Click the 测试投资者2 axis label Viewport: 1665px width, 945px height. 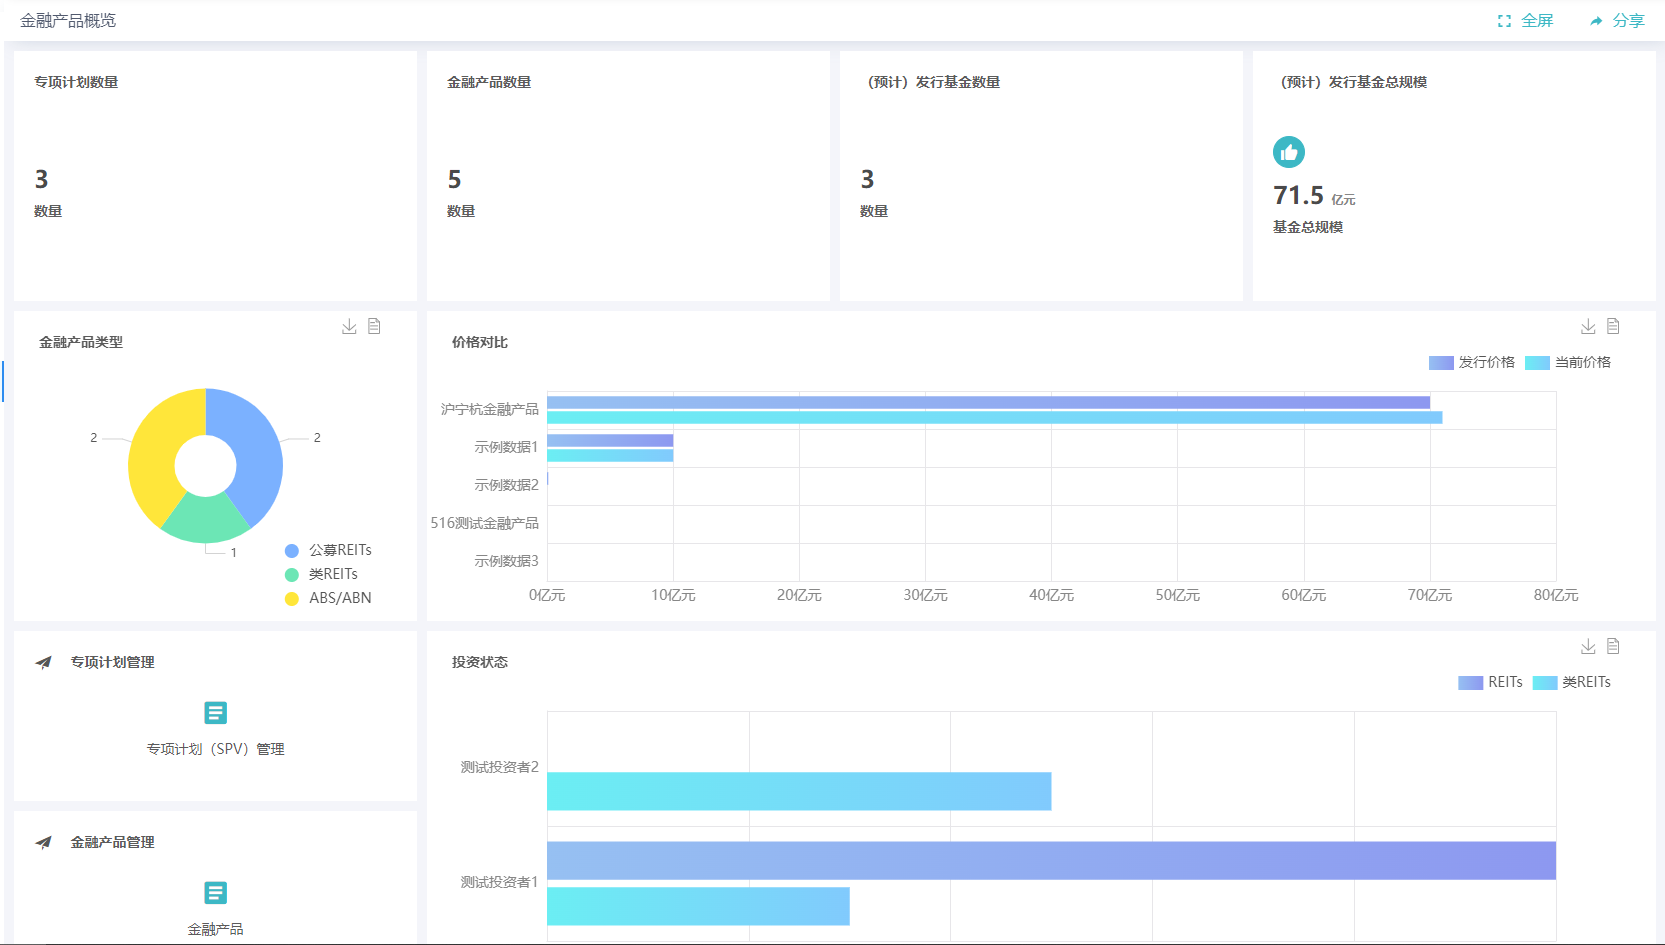tap(499, 767)
